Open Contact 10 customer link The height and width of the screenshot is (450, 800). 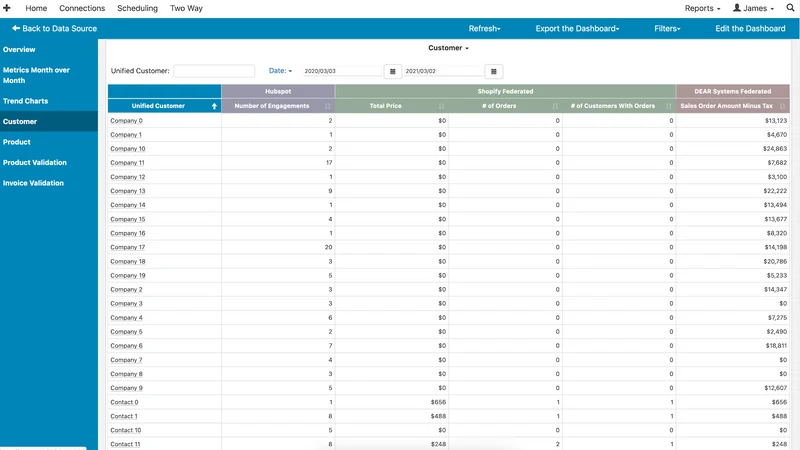pyautogui.click(x=126, y=430)
